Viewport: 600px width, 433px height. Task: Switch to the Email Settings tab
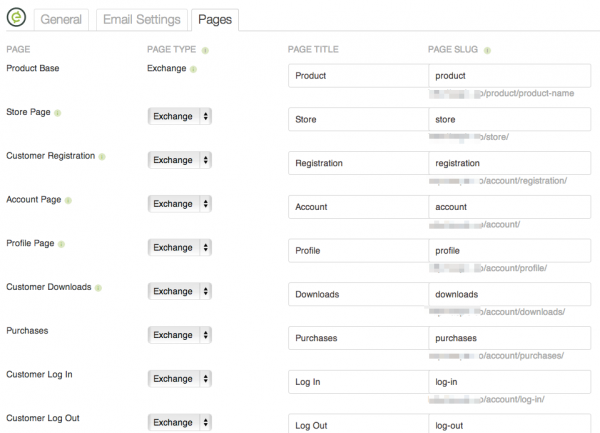click(x=142, y=20)
